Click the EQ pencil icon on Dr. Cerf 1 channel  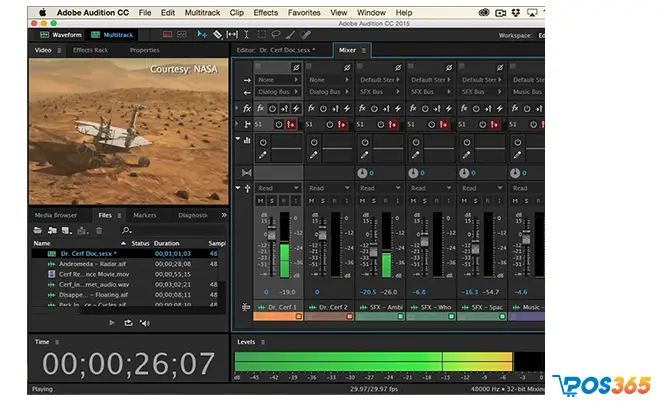264,156
